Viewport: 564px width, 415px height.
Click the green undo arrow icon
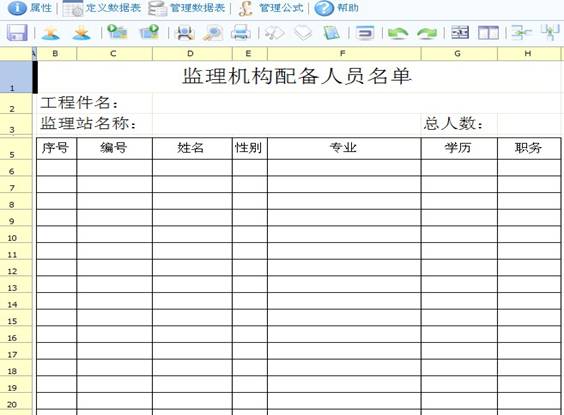(397, 33)
